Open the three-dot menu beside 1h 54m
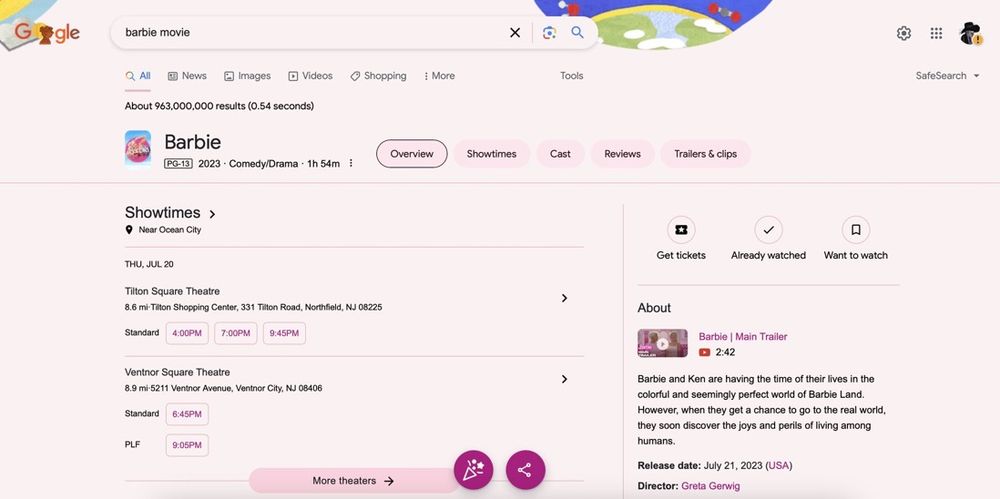1000x499 pixels. [351, 163]
